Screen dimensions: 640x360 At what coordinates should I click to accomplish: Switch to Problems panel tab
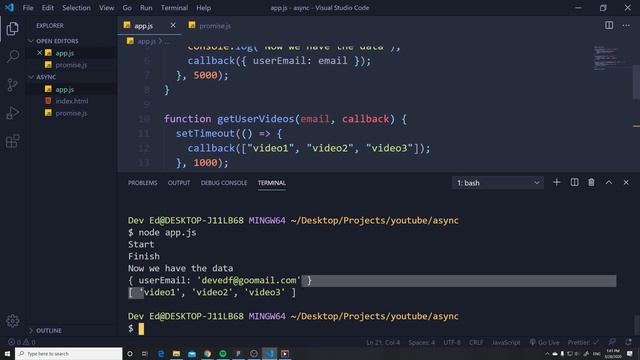pos(142,183)
